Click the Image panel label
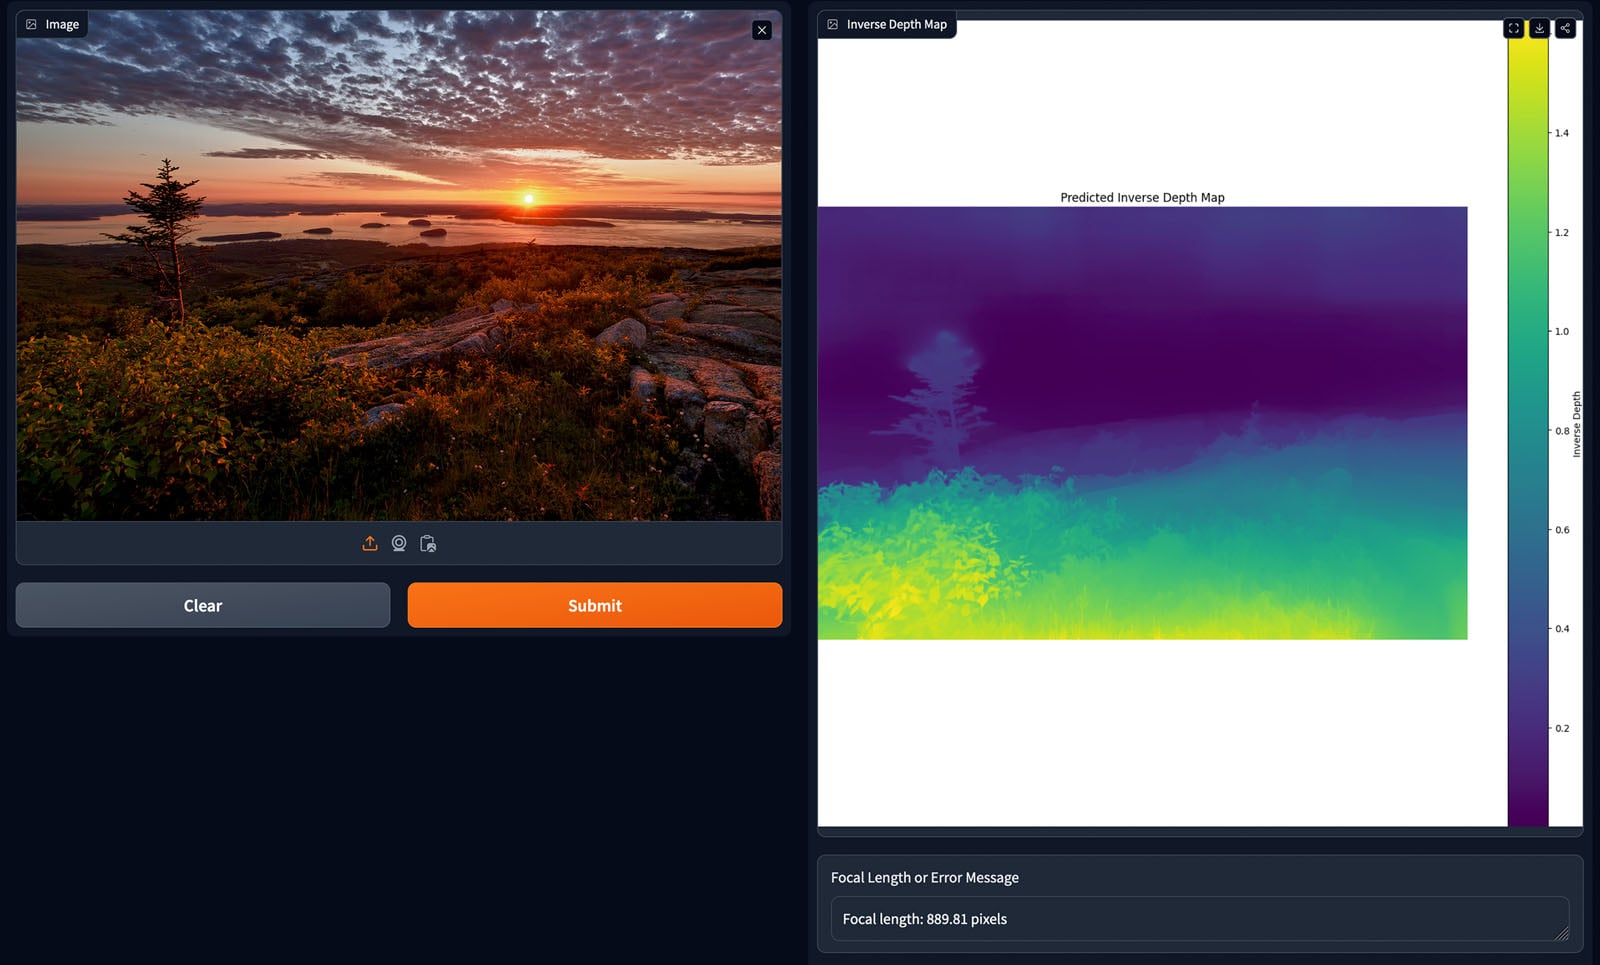Viewport: 1600px width, 965px height. click(x=62, y=24)
